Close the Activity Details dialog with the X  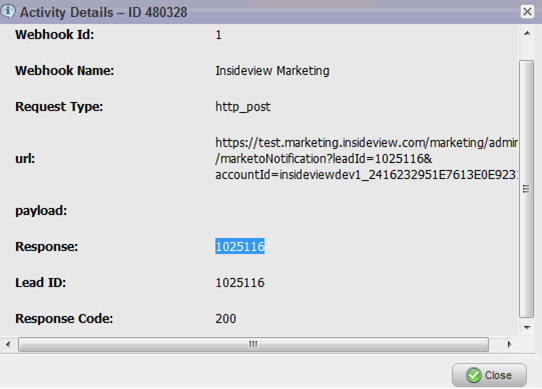[527, 11]
